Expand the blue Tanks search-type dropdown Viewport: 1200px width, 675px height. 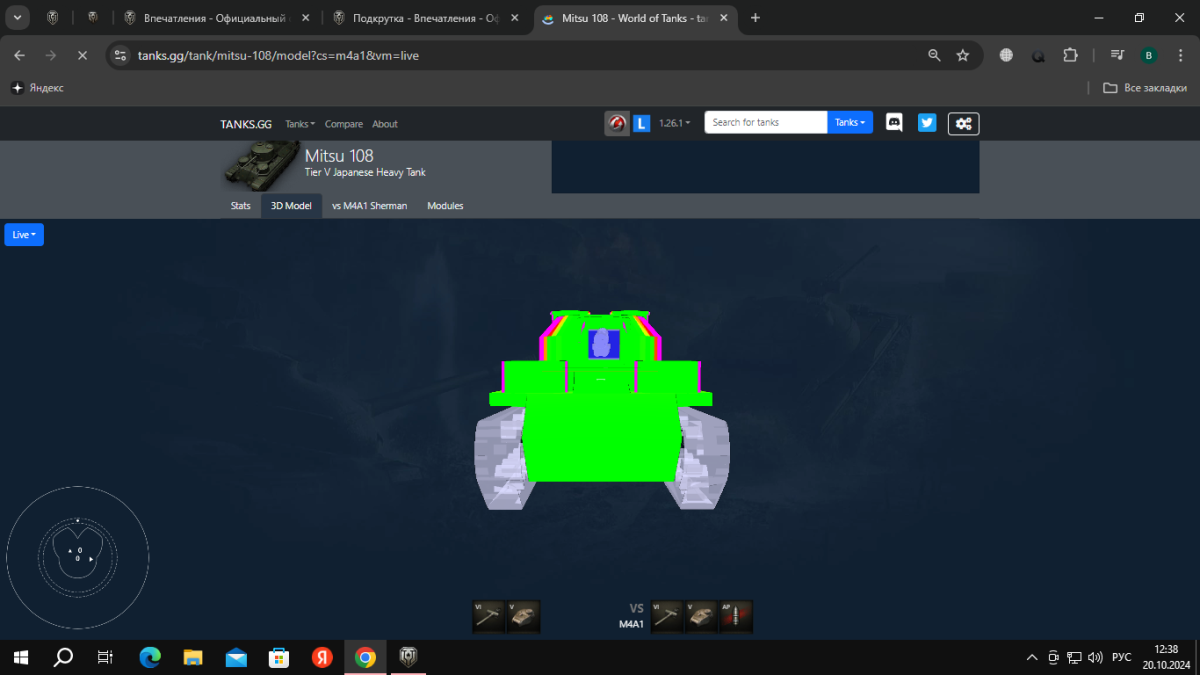click(850, 122)
